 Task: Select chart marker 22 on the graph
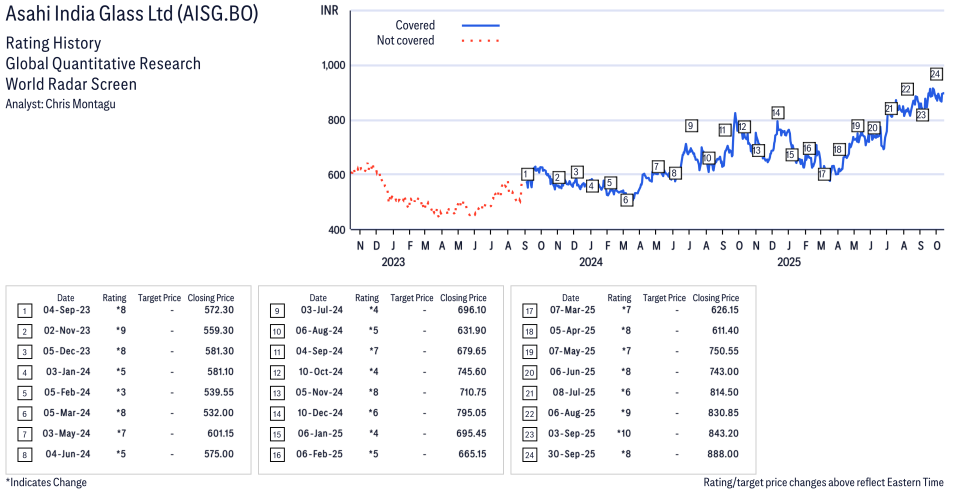pos(906,89)
